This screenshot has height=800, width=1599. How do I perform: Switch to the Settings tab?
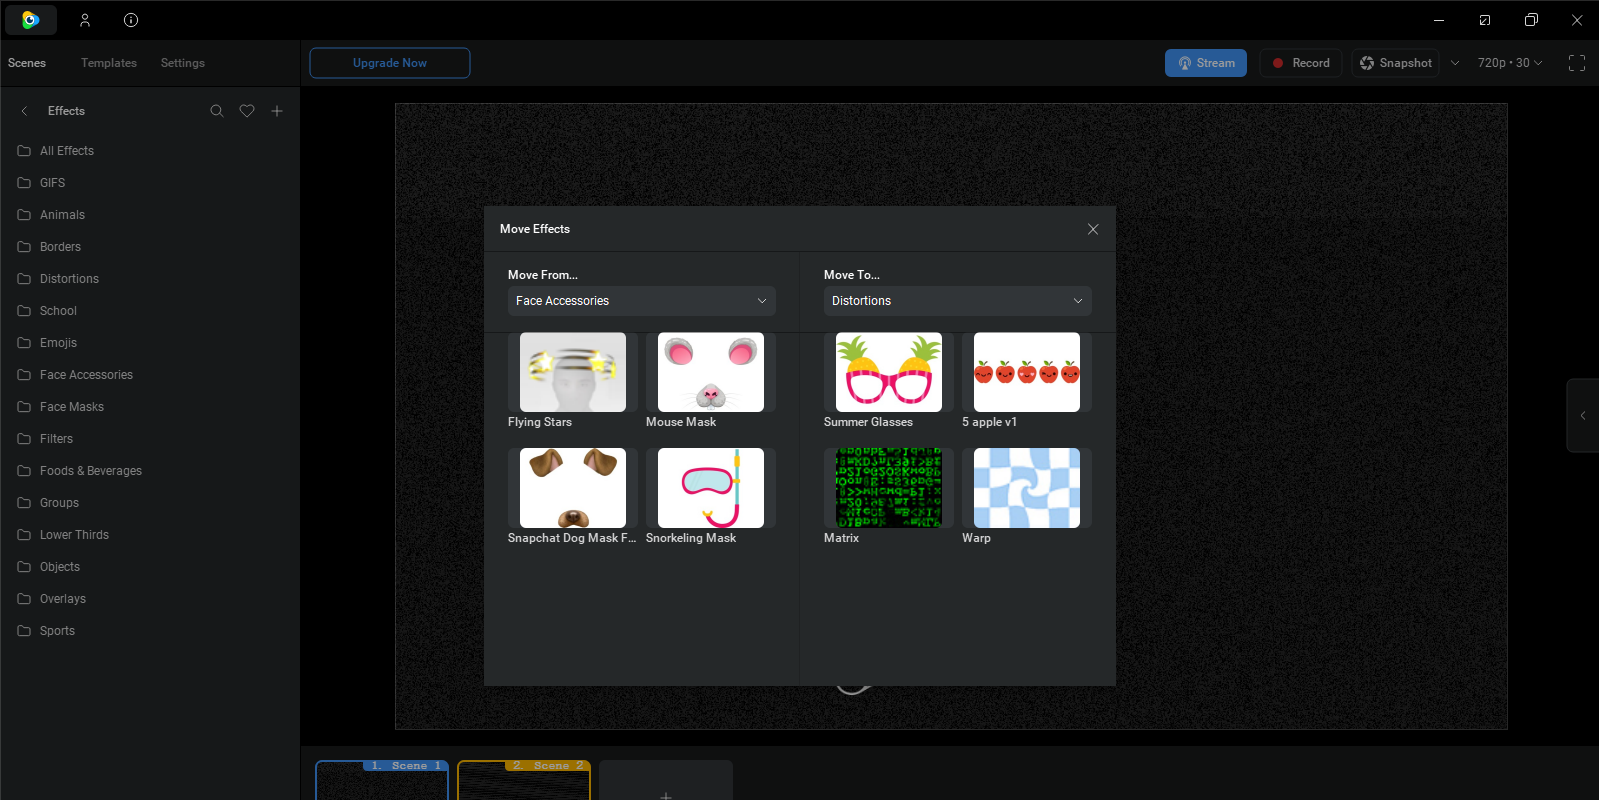182,63
